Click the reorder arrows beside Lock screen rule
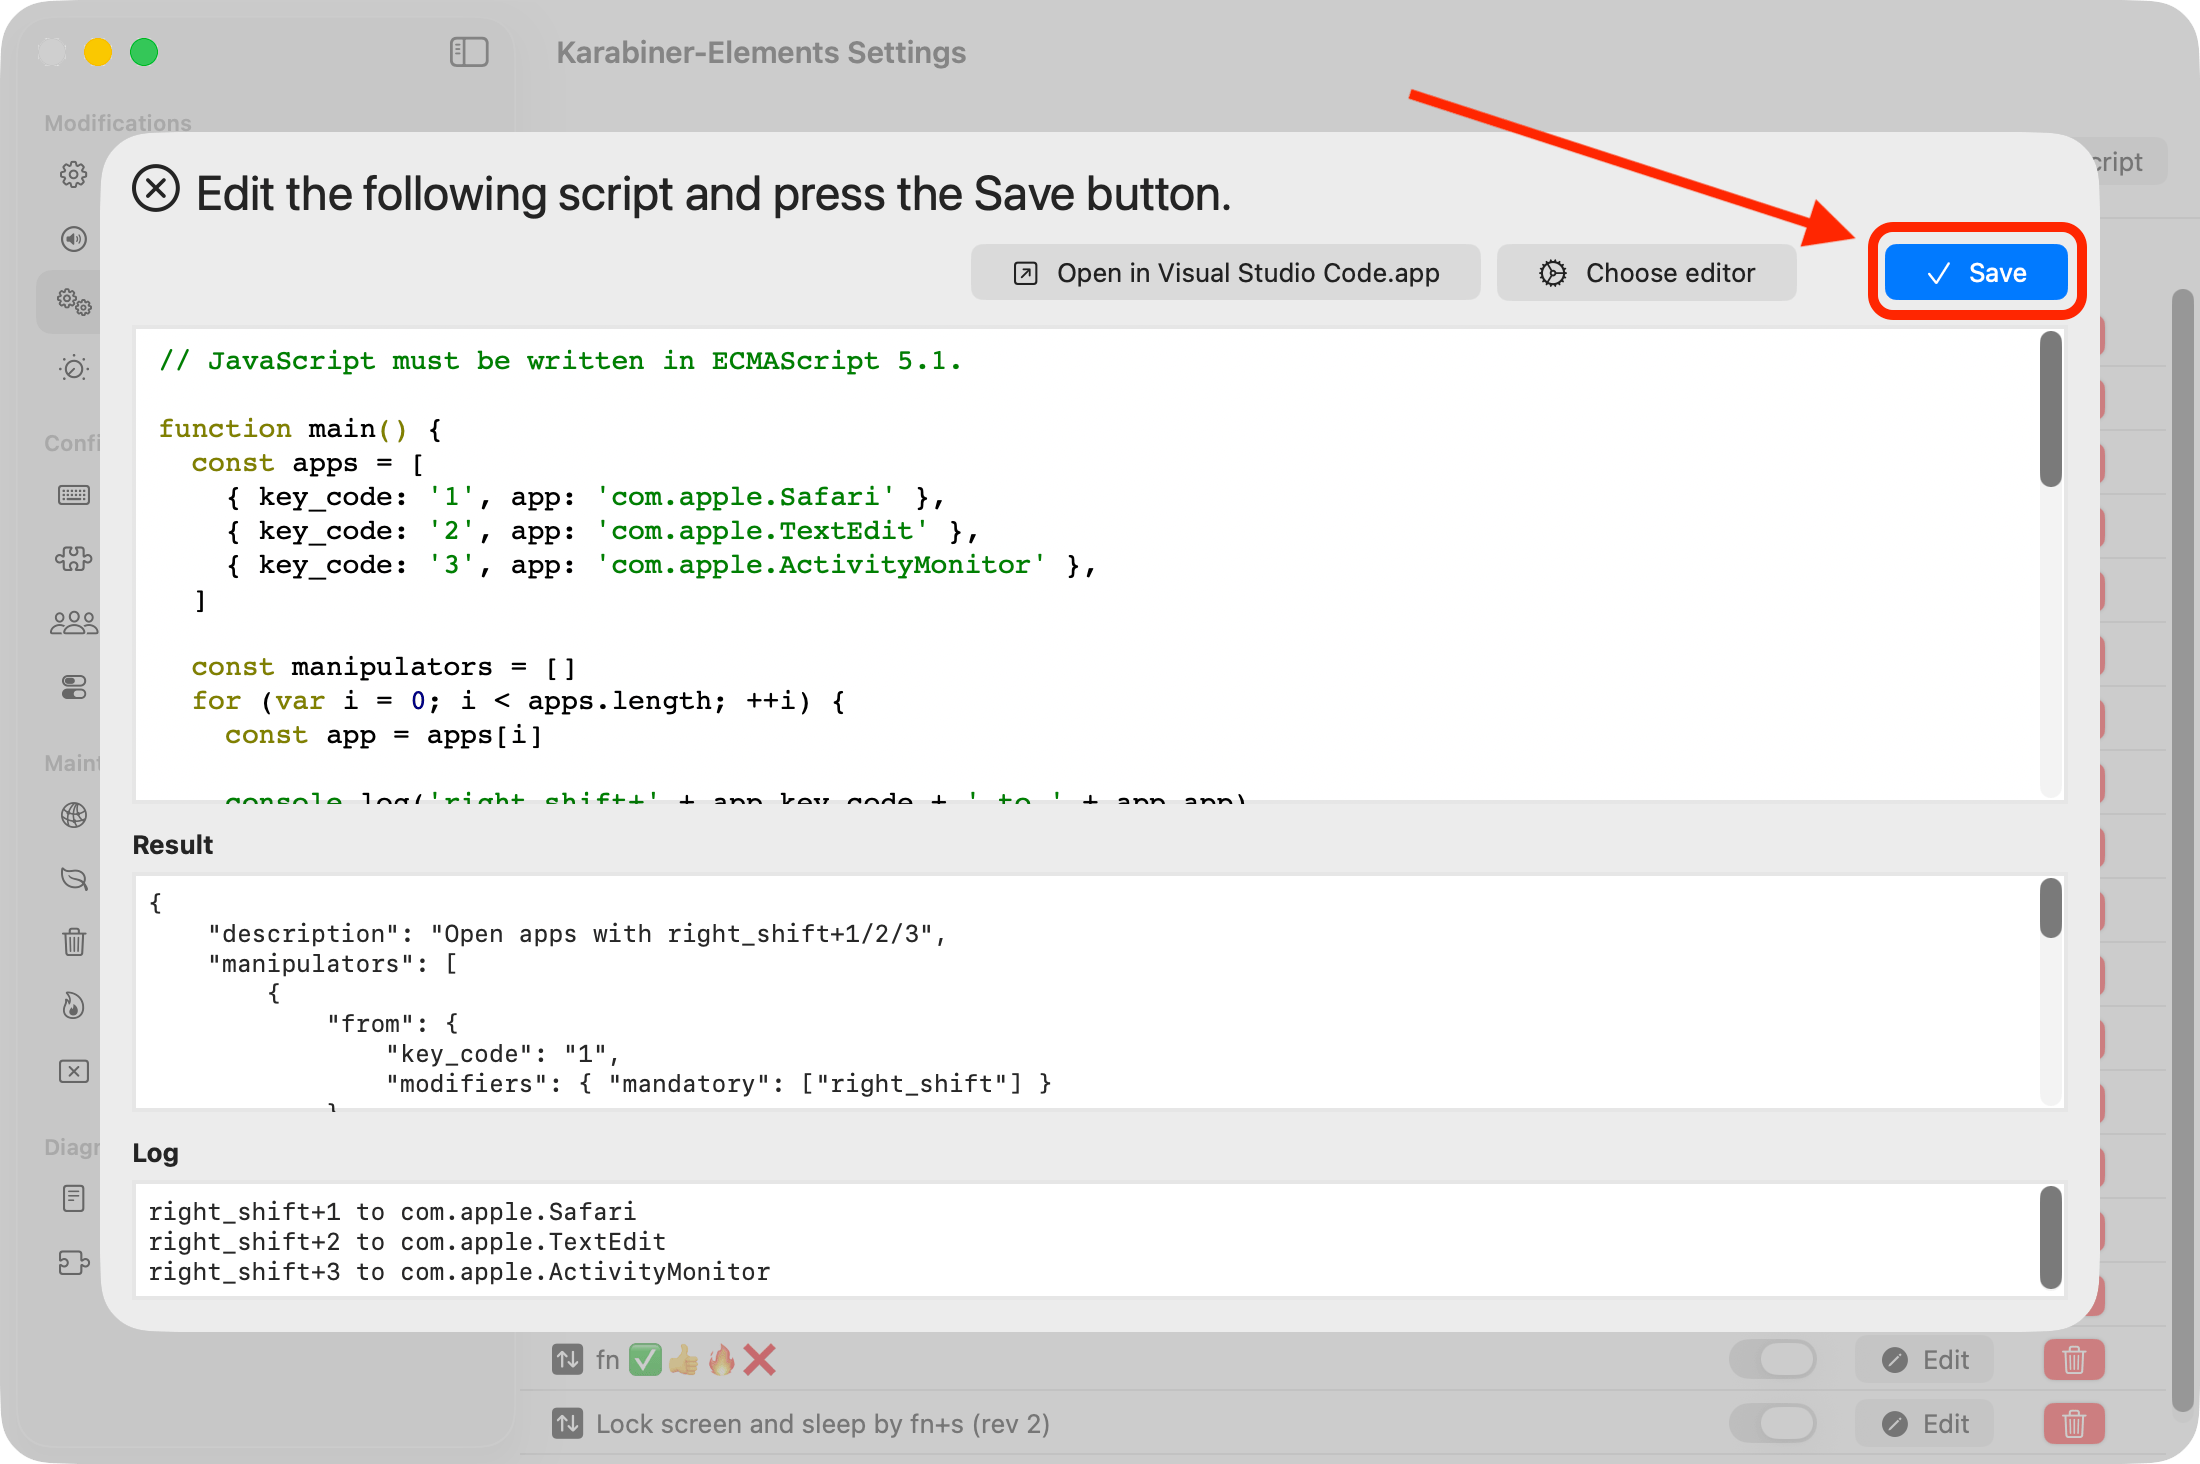This screenshot has height=1464, width=2200. (568, 1423)
